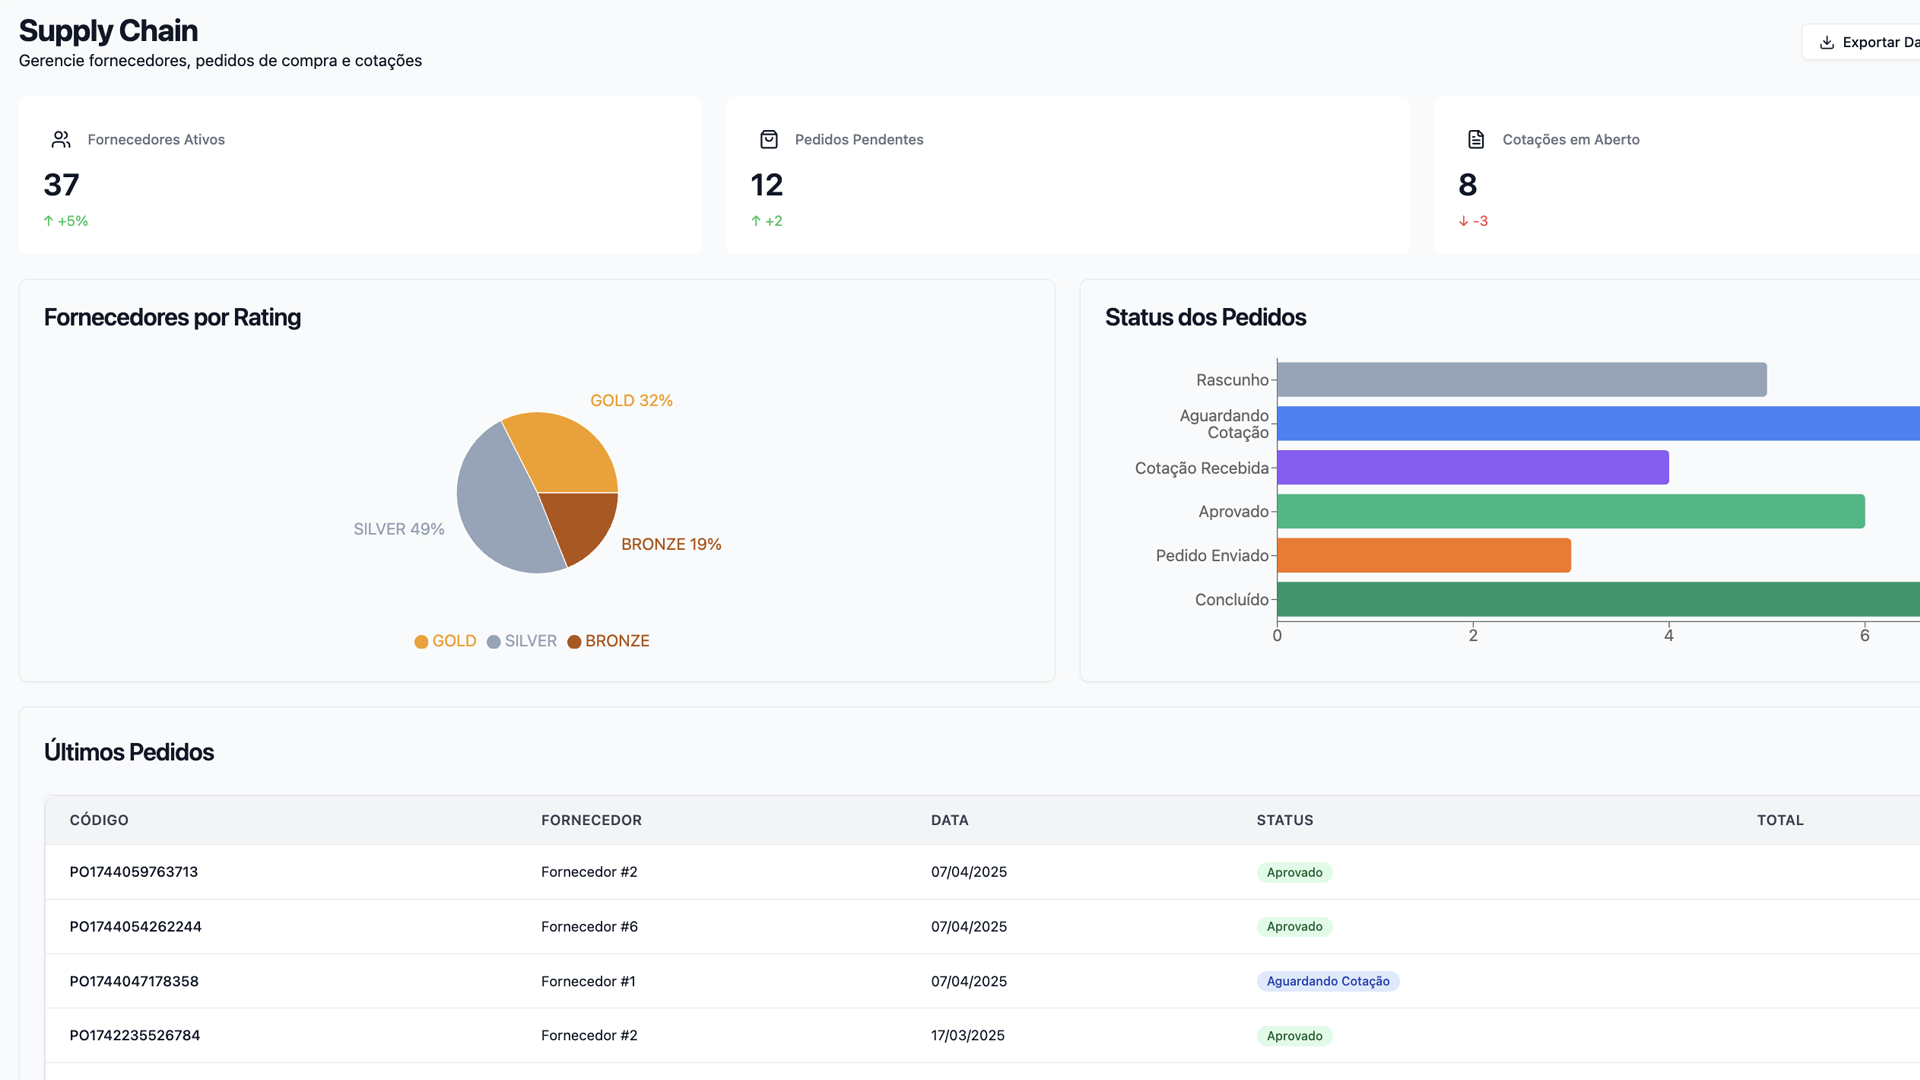
Task: Click the green up arrow beside +5%
Action: pyautogui.click(x=48, y=221)
